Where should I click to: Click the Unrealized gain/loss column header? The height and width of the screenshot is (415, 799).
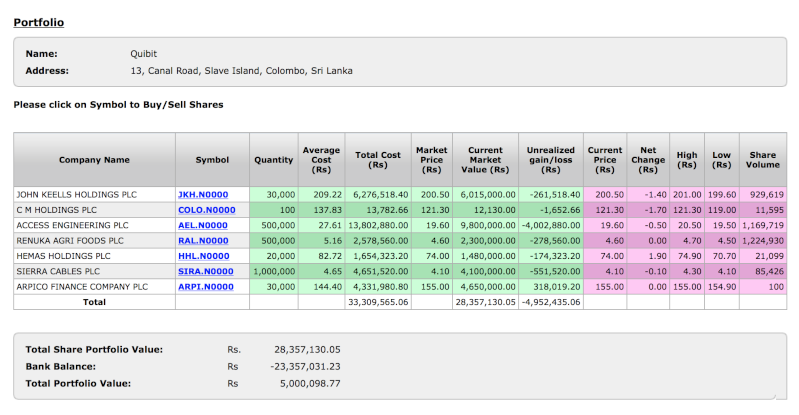550,160
